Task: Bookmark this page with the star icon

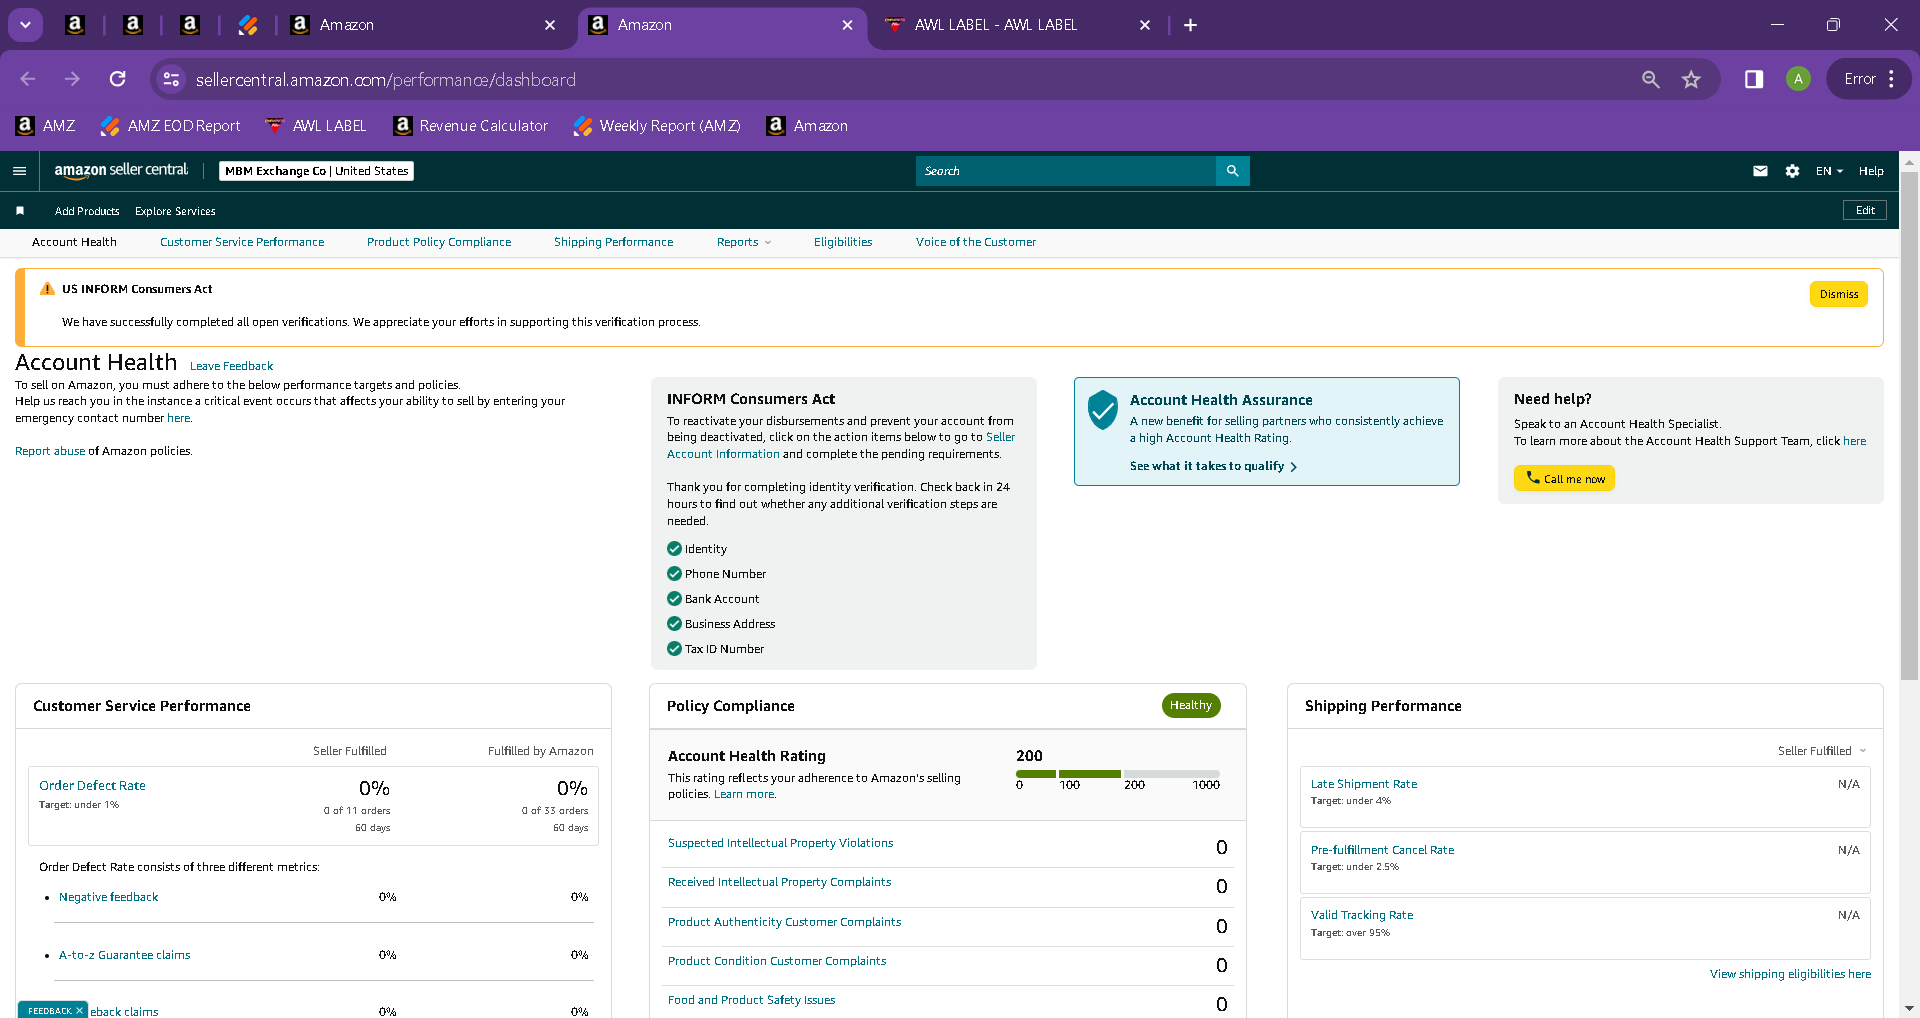Action: [1691, 79]
